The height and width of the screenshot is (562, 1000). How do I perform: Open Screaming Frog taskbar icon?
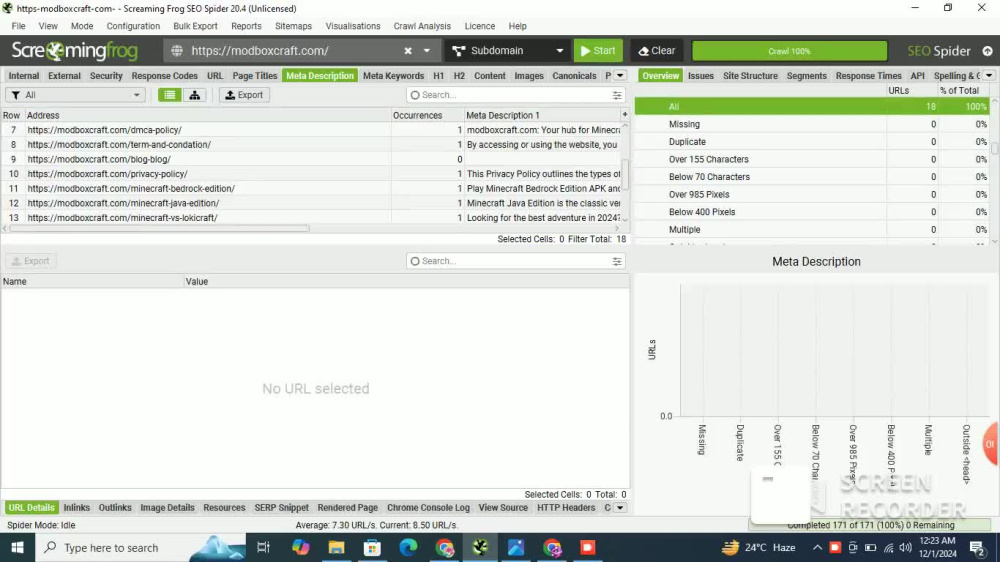(480, 547)
